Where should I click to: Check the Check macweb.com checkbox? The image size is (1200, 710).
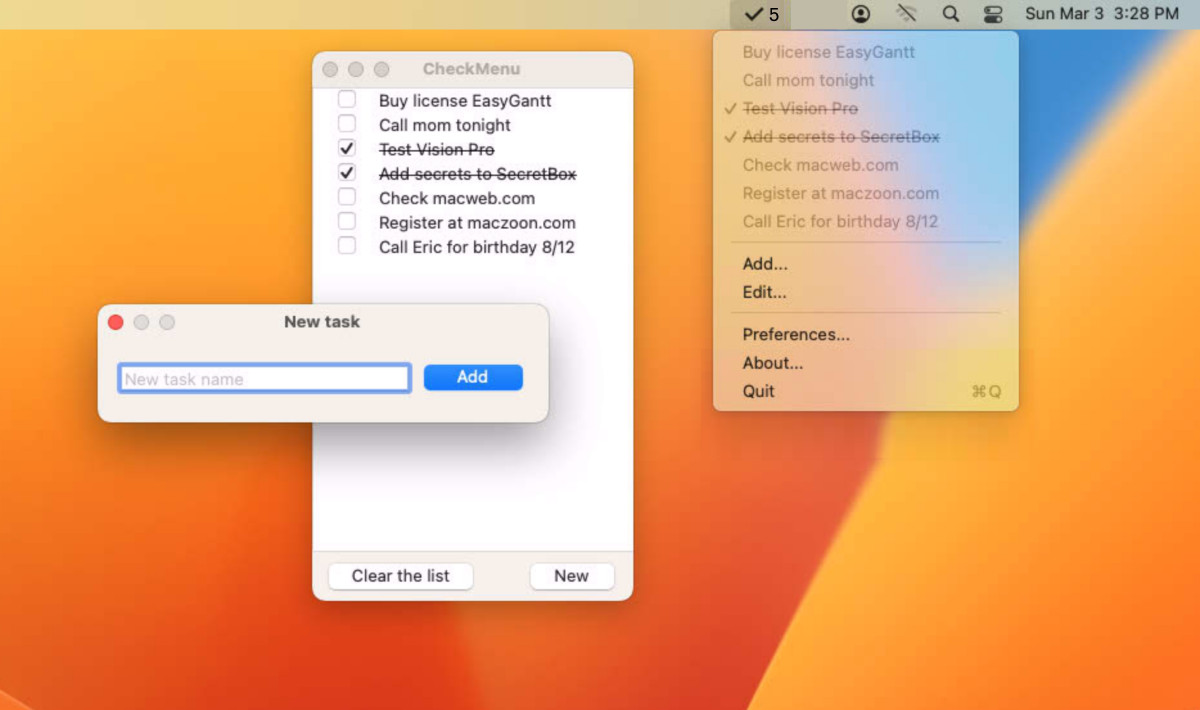click(x=346, y=197)
